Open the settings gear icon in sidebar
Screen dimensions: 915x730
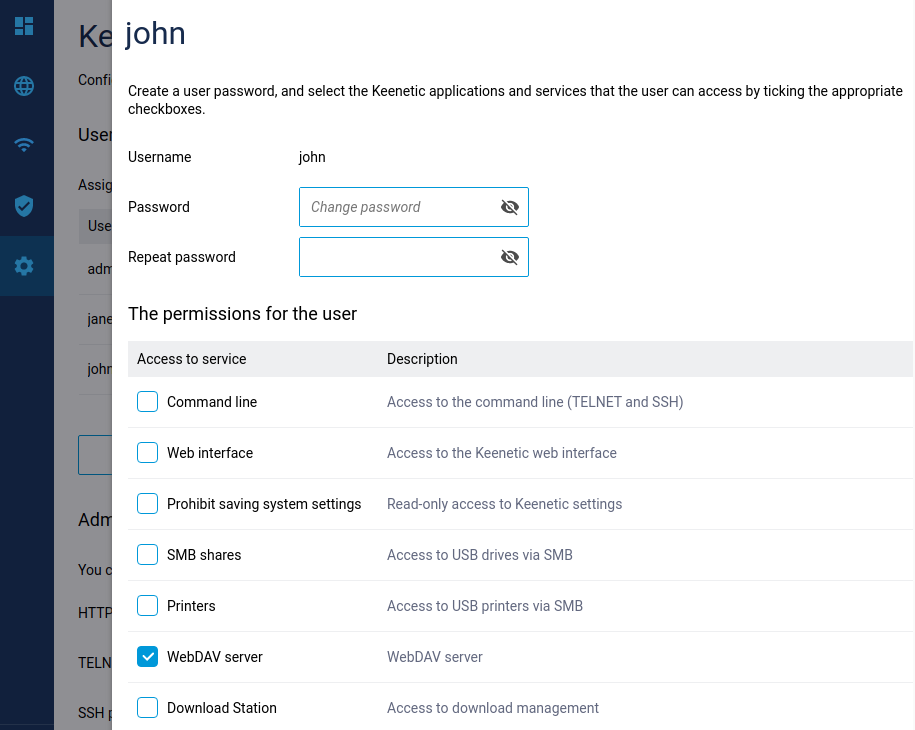point(24,266)
